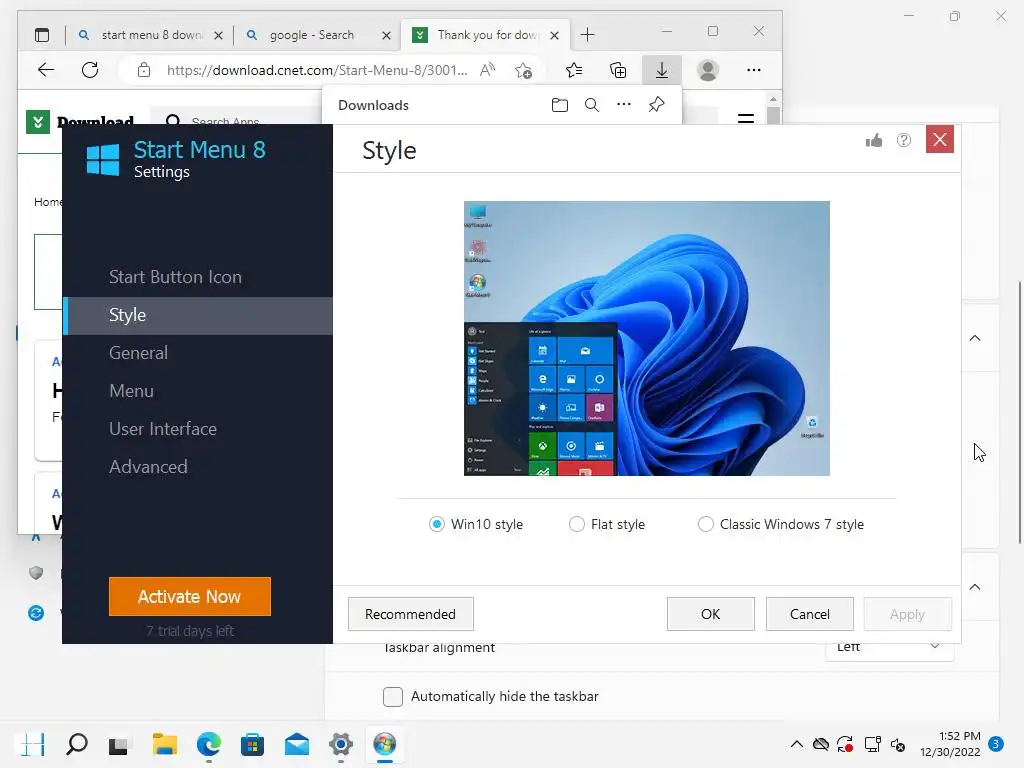This screenshot has width=1024, height=768.
Task: Refresh the Edge page
Action: tap(90, 70)
